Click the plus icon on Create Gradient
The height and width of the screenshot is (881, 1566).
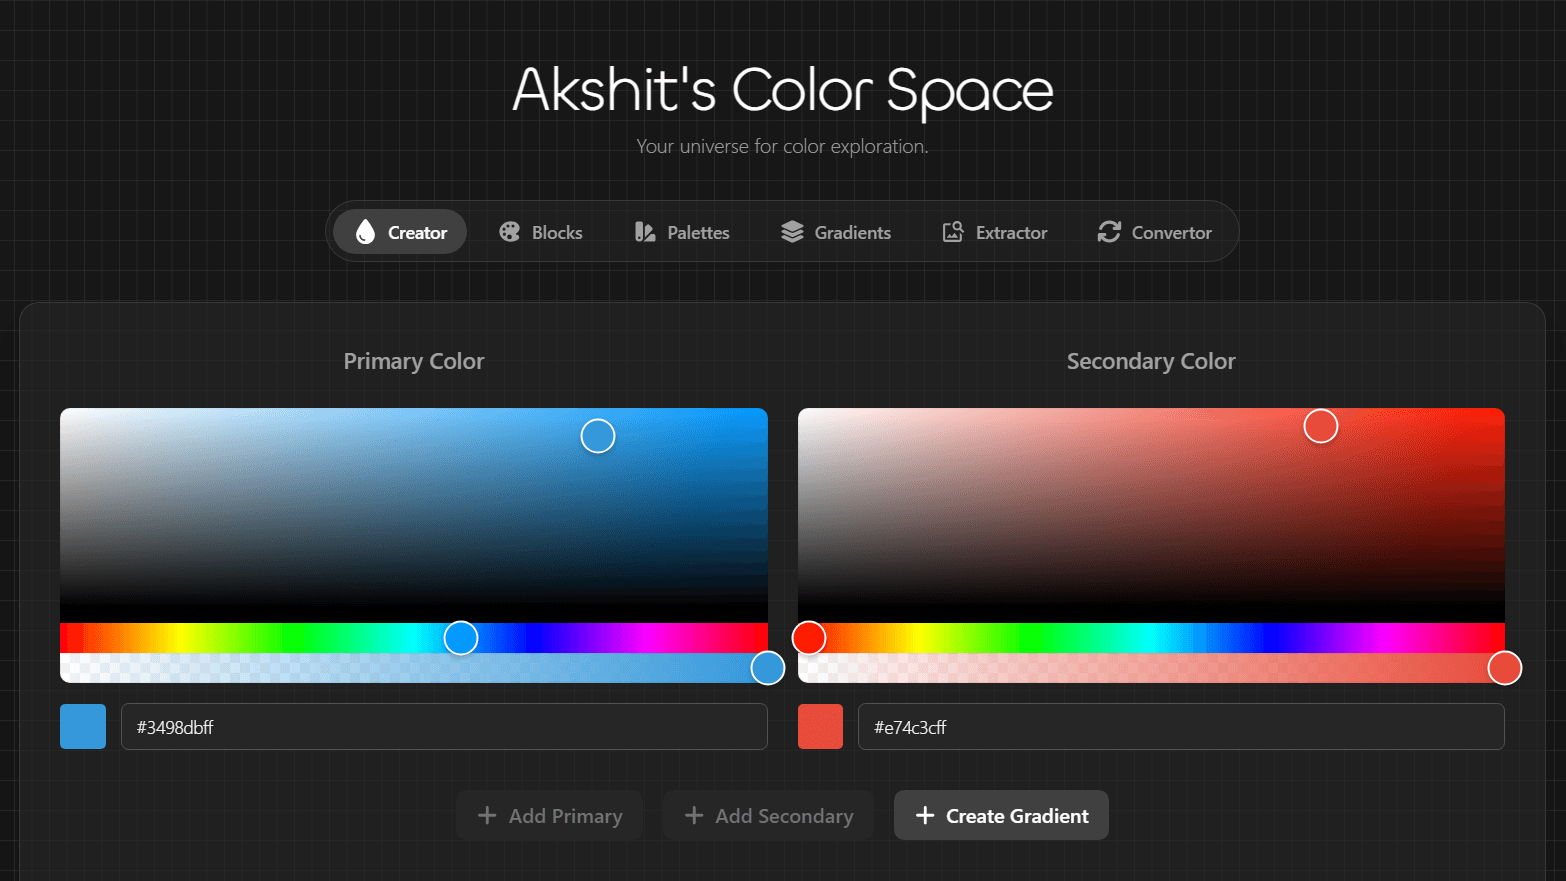click(926, 815)
